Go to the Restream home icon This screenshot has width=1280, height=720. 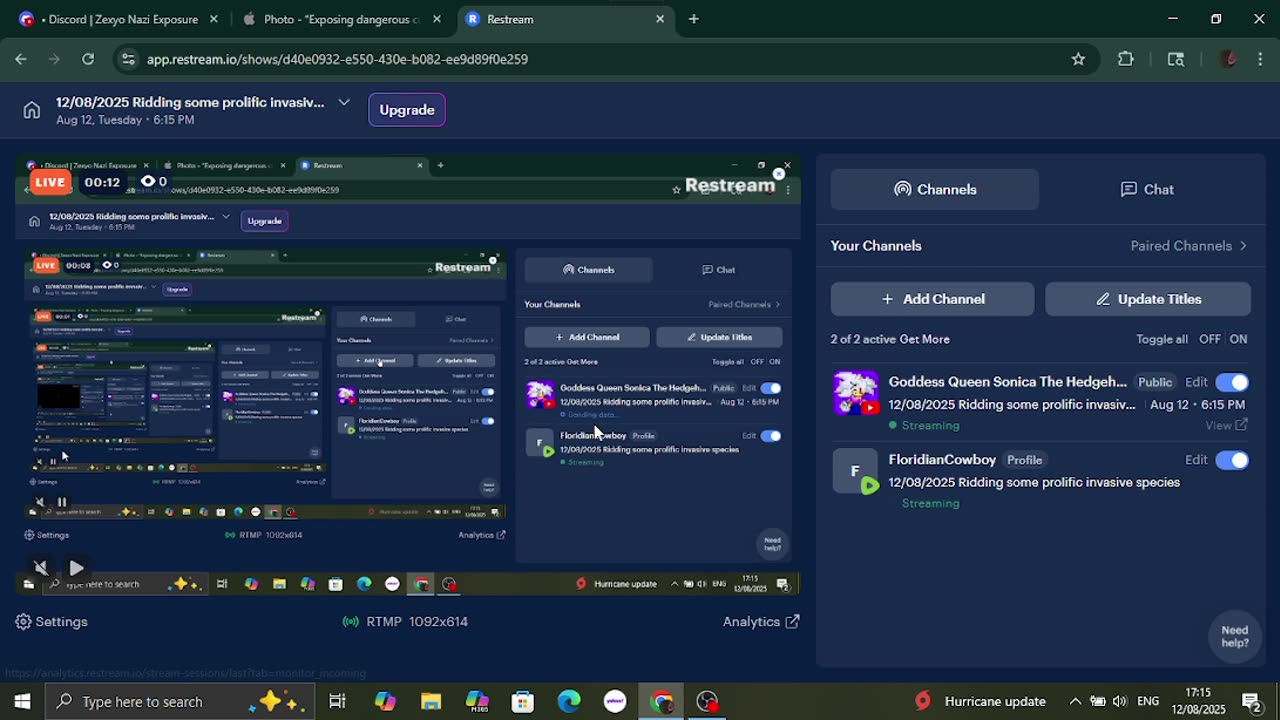(x=32, y=110)
